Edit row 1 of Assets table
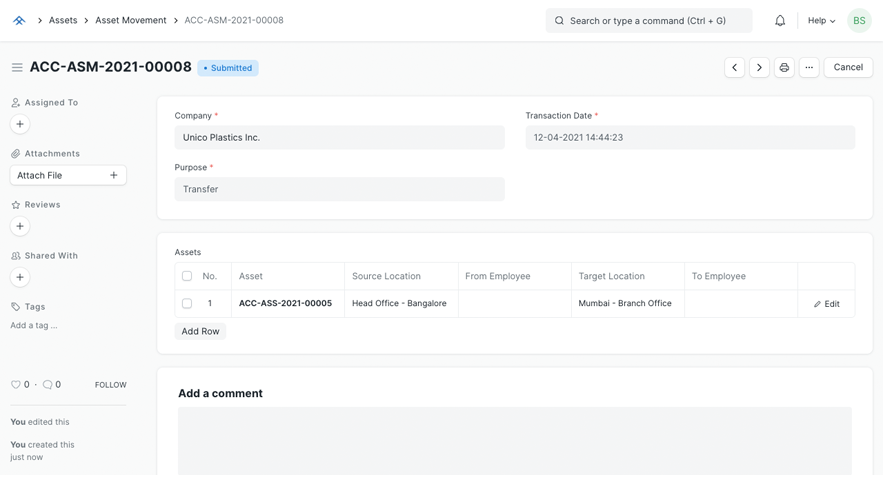The height and width of the screenshot is (503, 883). pos(826,304)
